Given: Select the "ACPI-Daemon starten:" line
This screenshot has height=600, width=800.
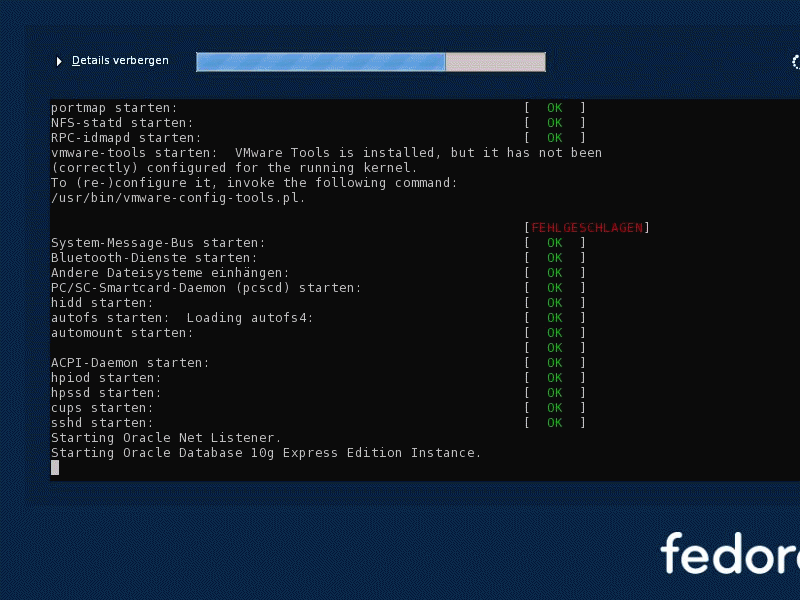Looking at the screenshot, I should coord(130,363).
